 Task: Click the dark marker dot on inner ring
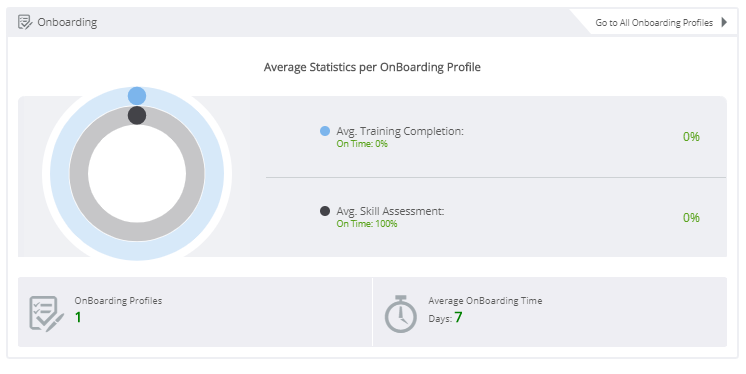137,115
